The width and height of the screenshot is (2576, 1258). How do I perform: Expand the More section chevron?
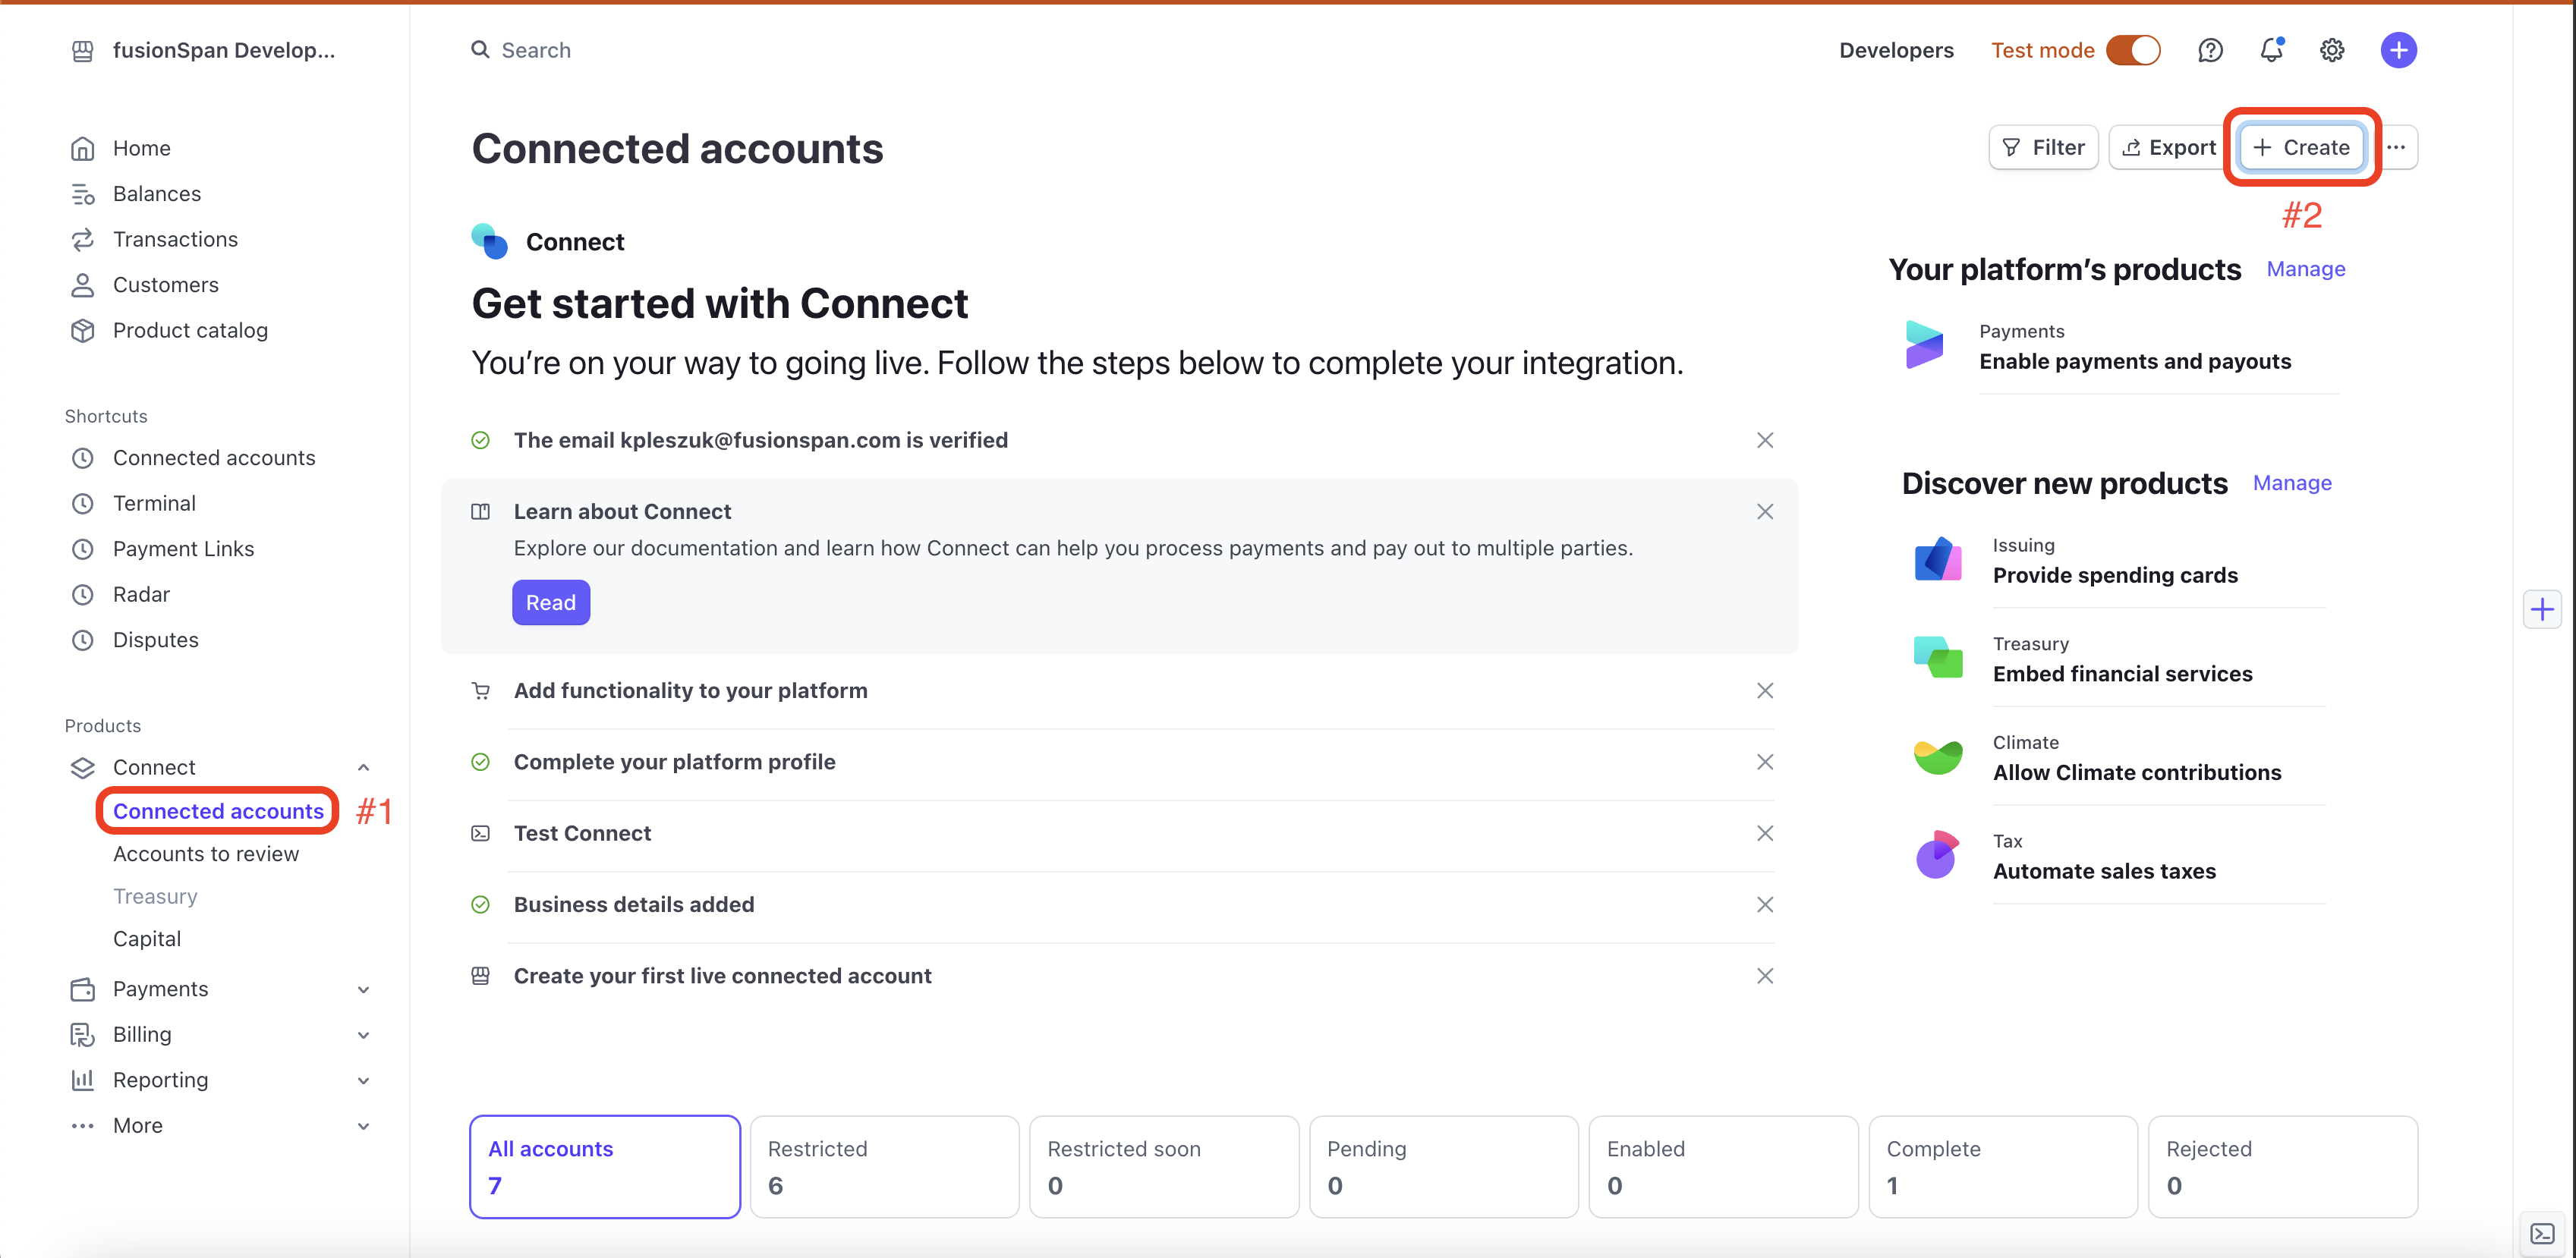point(364,1126)
